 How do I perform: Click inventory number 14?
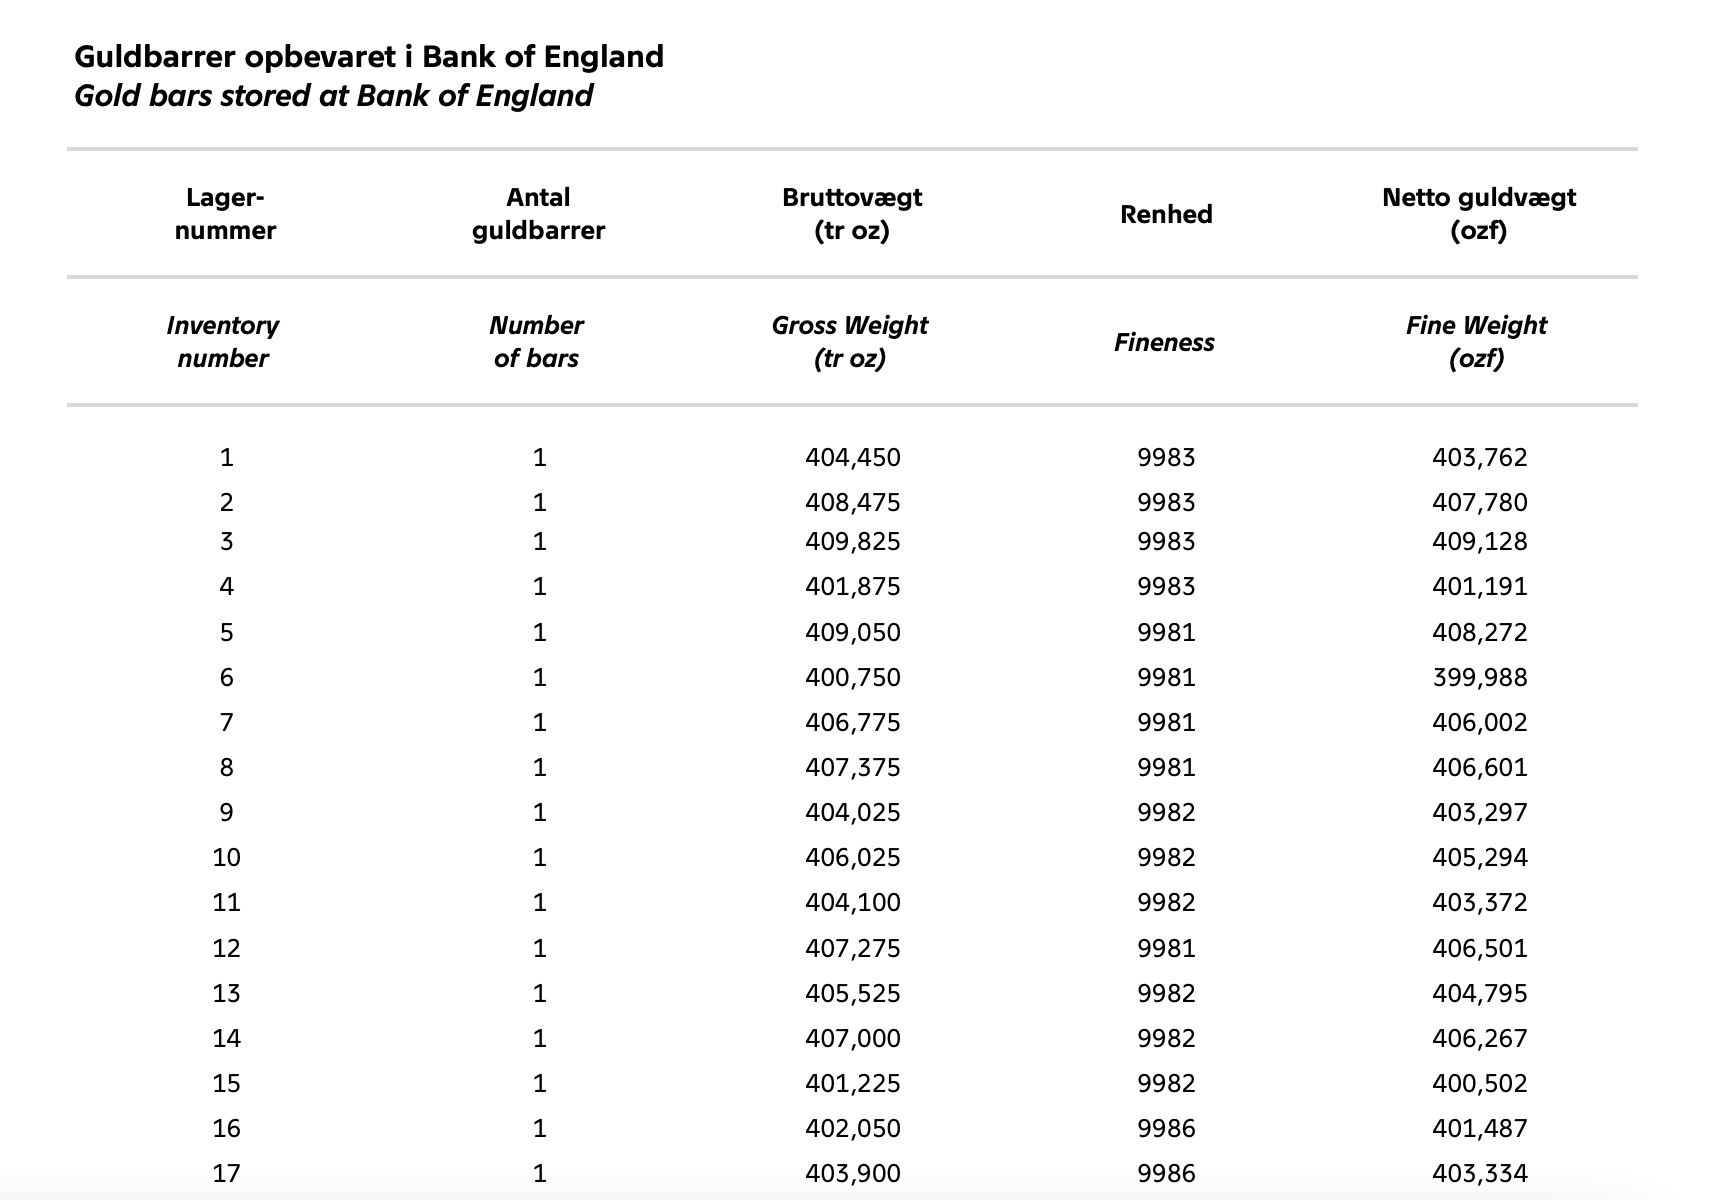[227, 1039]
